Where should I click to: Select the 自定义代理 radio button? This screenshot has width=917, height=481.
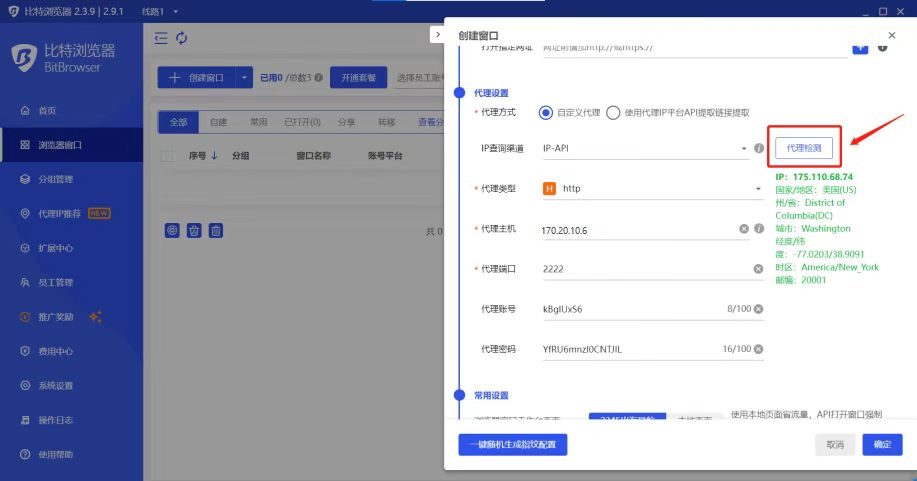546,113
